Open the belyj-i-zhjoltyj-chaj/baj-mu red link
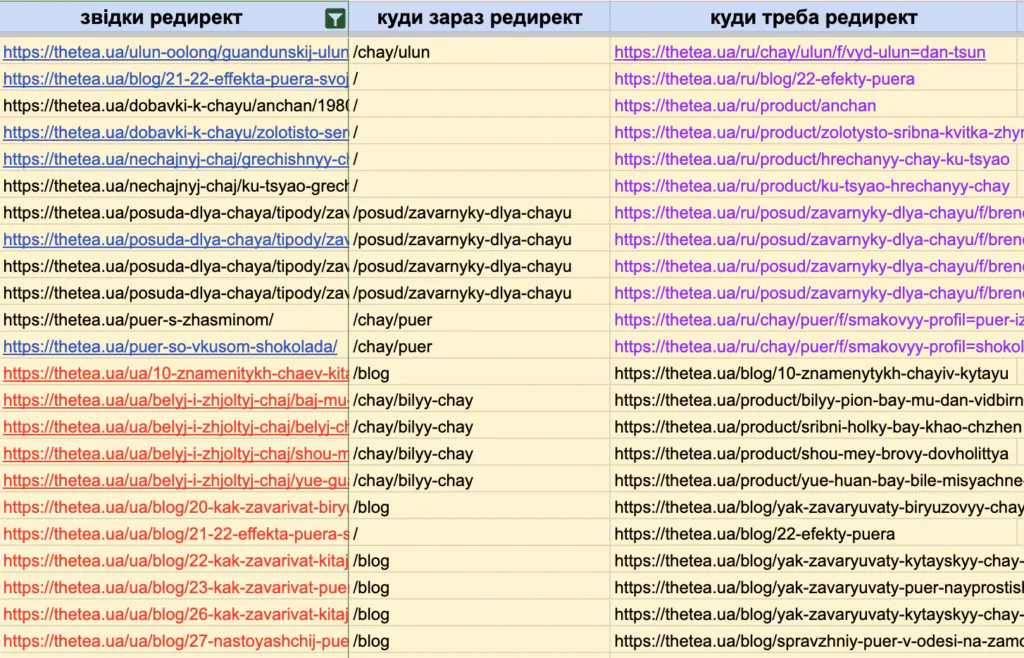 click(x=176, y=400)
